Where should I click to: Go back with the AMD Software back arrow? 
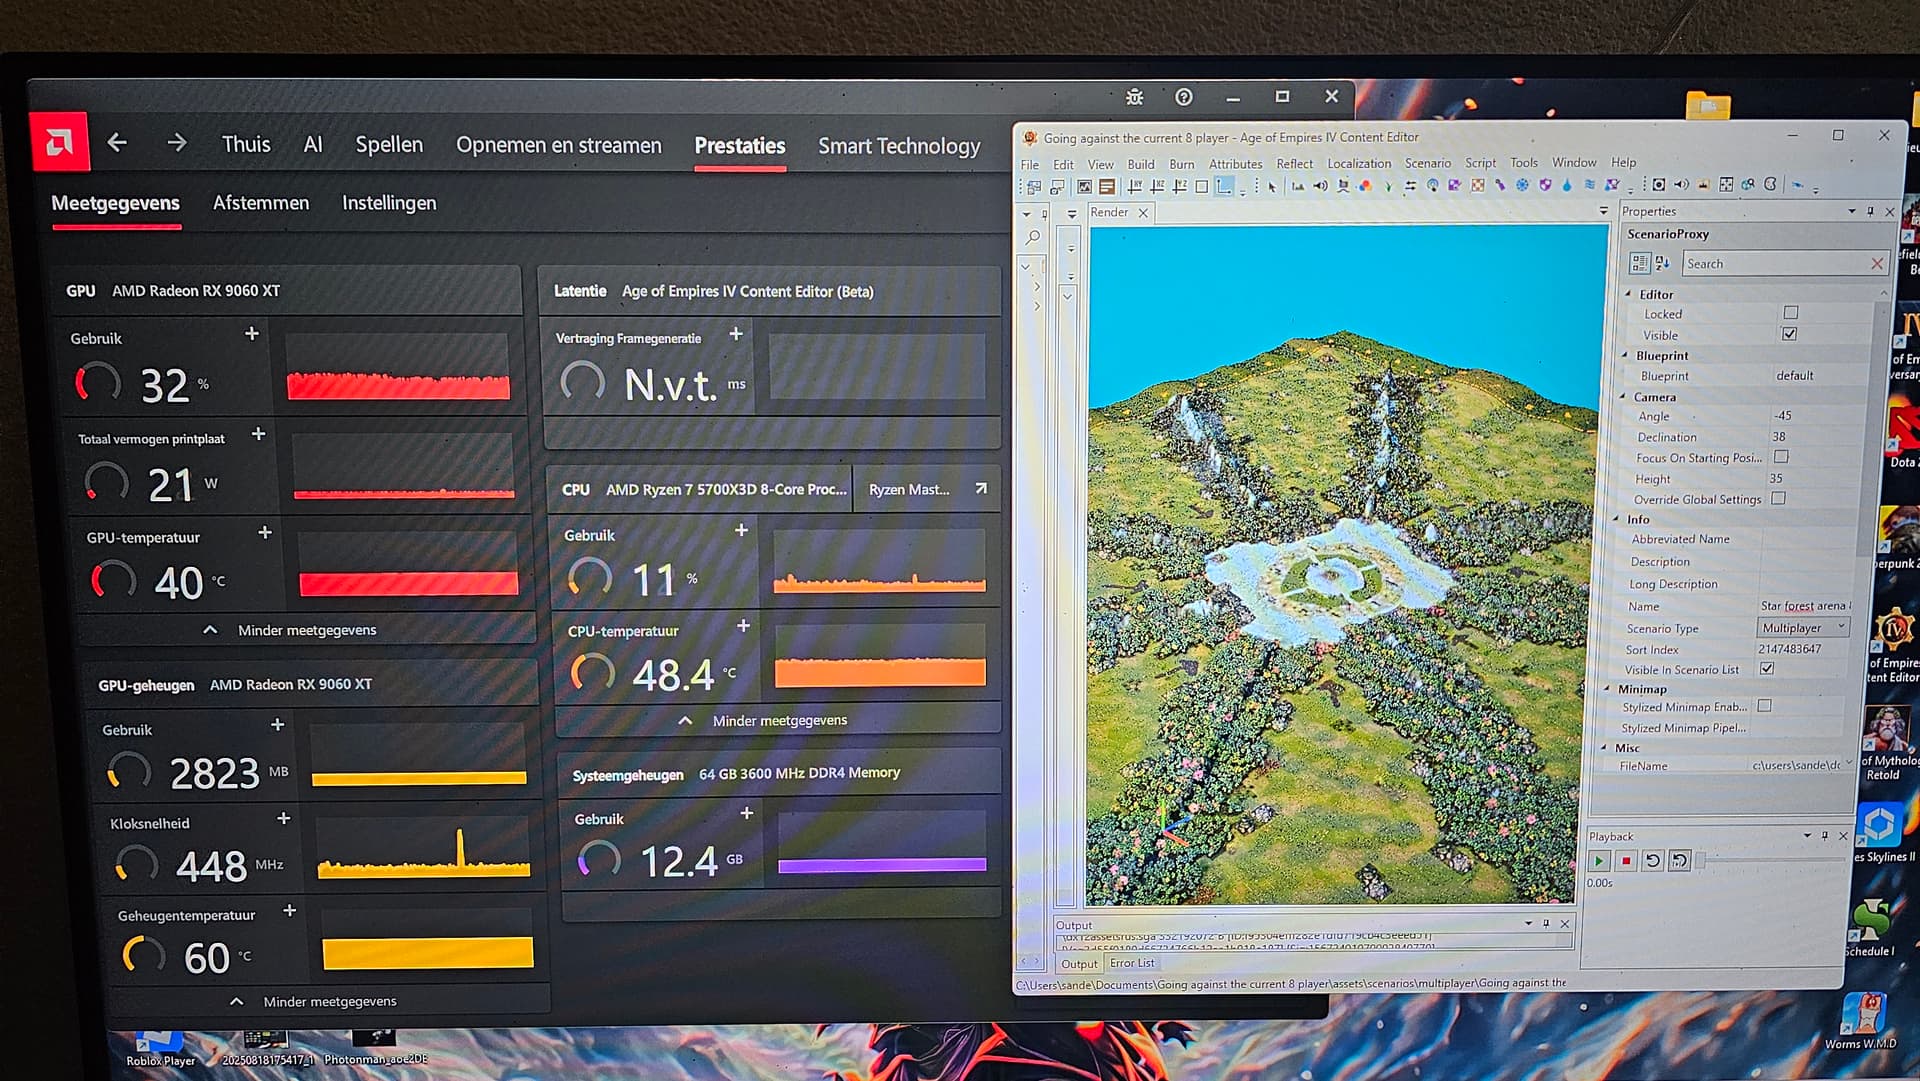click(117, 143)
